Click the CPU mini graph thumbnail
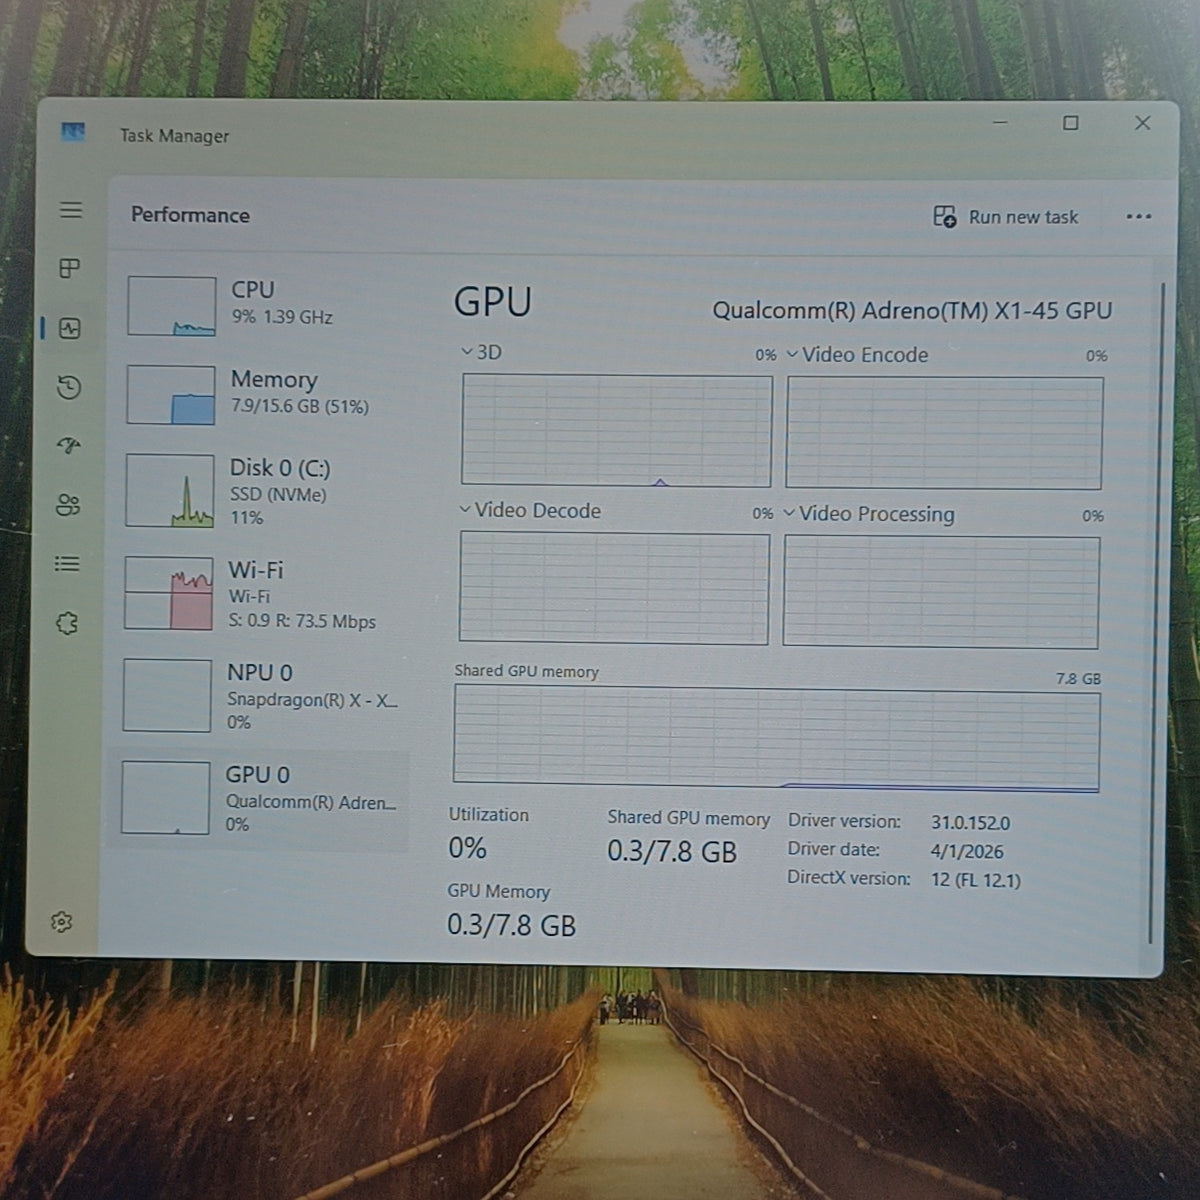The image size is (1200, 1200). click(171, 306)
